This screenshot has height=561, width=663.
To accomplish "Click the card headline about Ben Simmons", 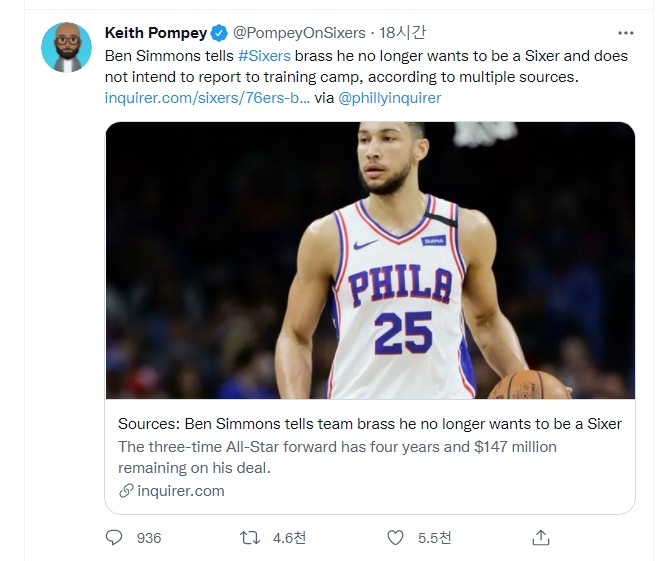I will pyautogui.click(x=370, y=424).
